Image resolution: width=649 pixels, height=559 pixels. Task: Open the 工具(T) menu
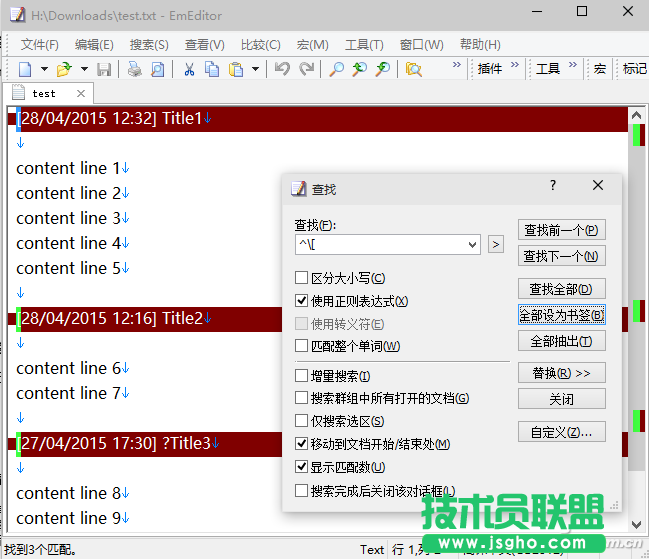[x=364, y=45]
